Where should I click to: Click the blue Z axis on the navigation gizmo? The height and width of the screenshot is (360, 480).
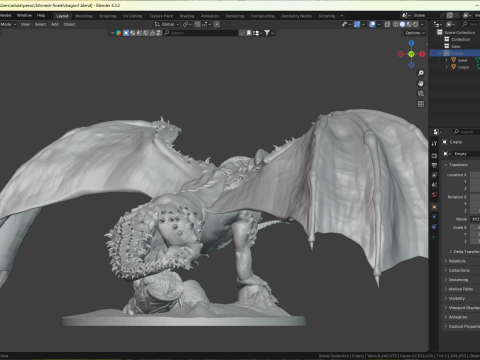[411, 43]
